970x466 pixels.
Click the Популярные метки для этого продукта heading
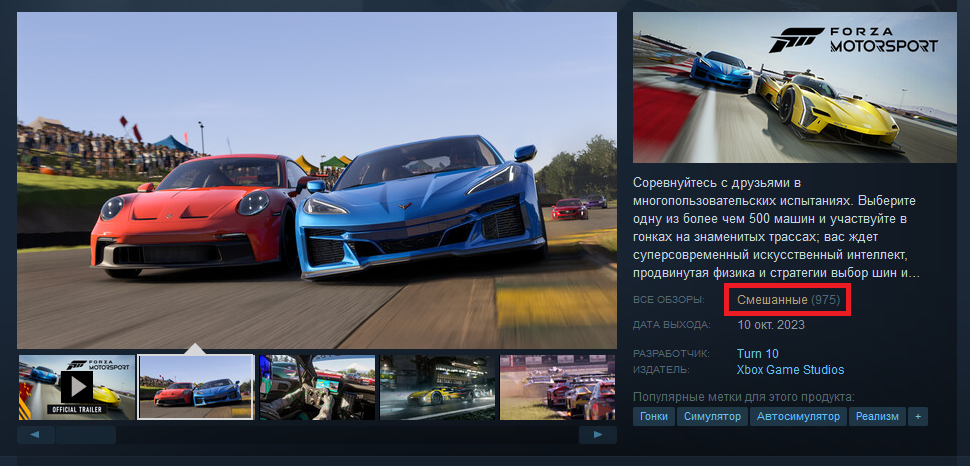[x=744, y=397]
